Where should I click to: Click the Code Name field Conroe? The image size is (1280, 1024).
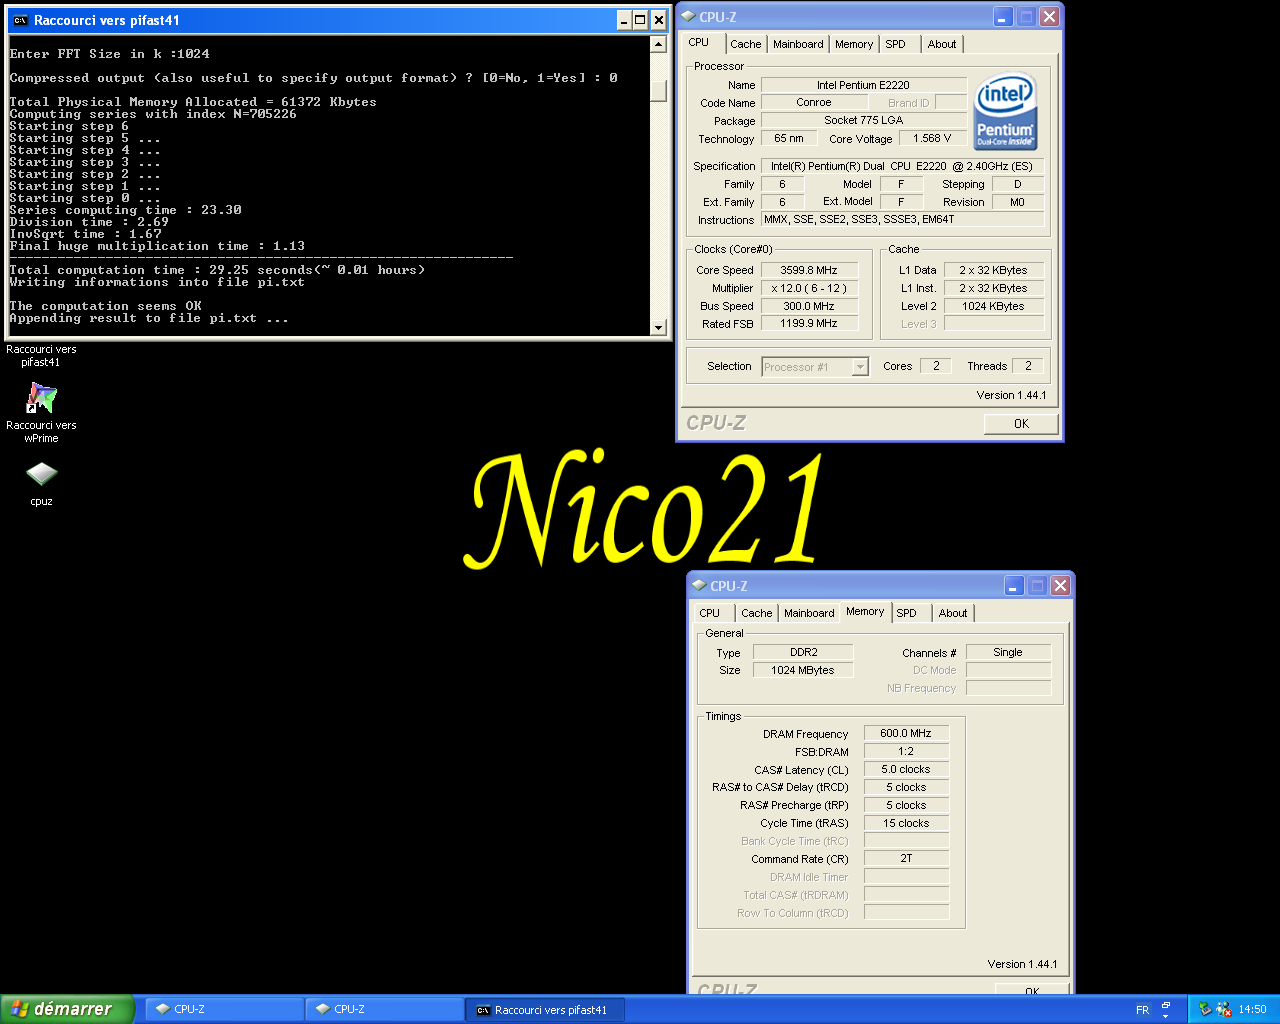point(814,102)
